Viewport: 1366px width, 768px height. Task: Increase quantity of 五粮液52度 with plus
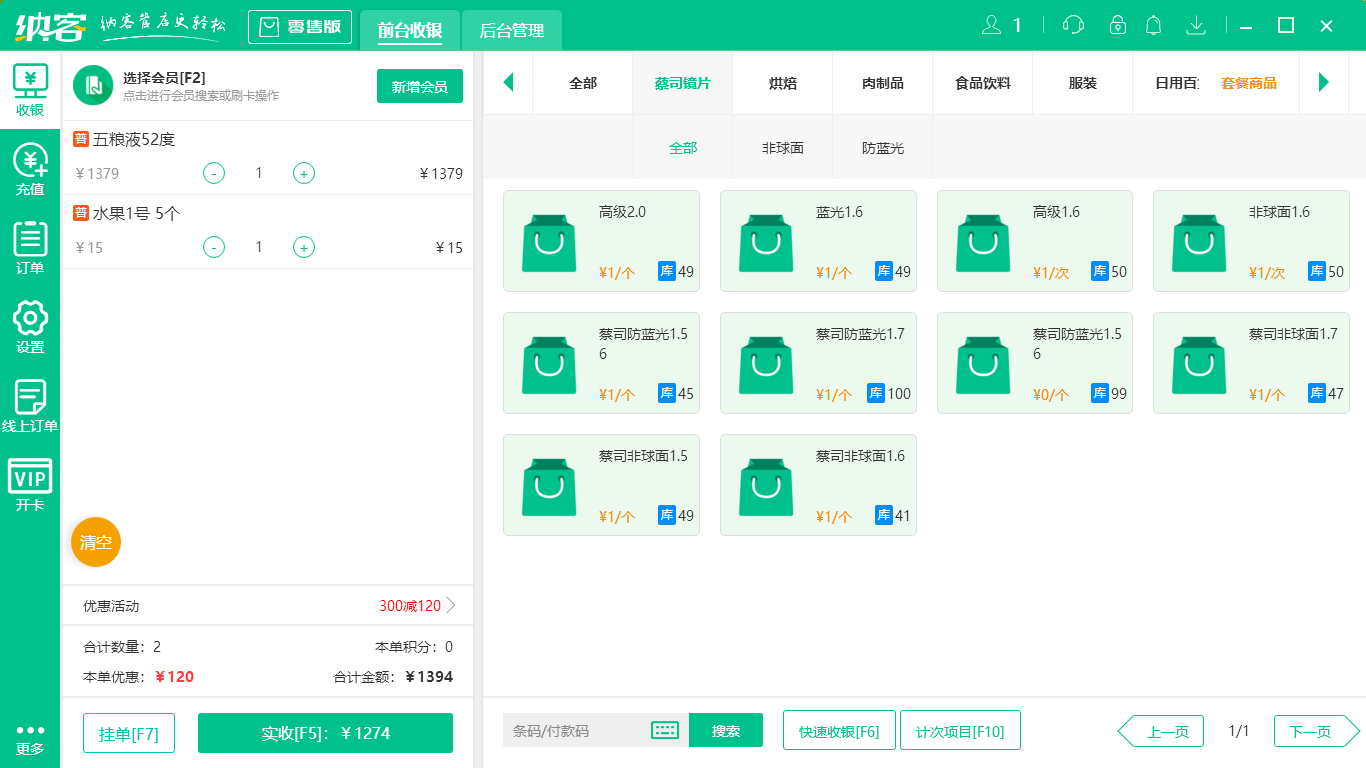304,174
